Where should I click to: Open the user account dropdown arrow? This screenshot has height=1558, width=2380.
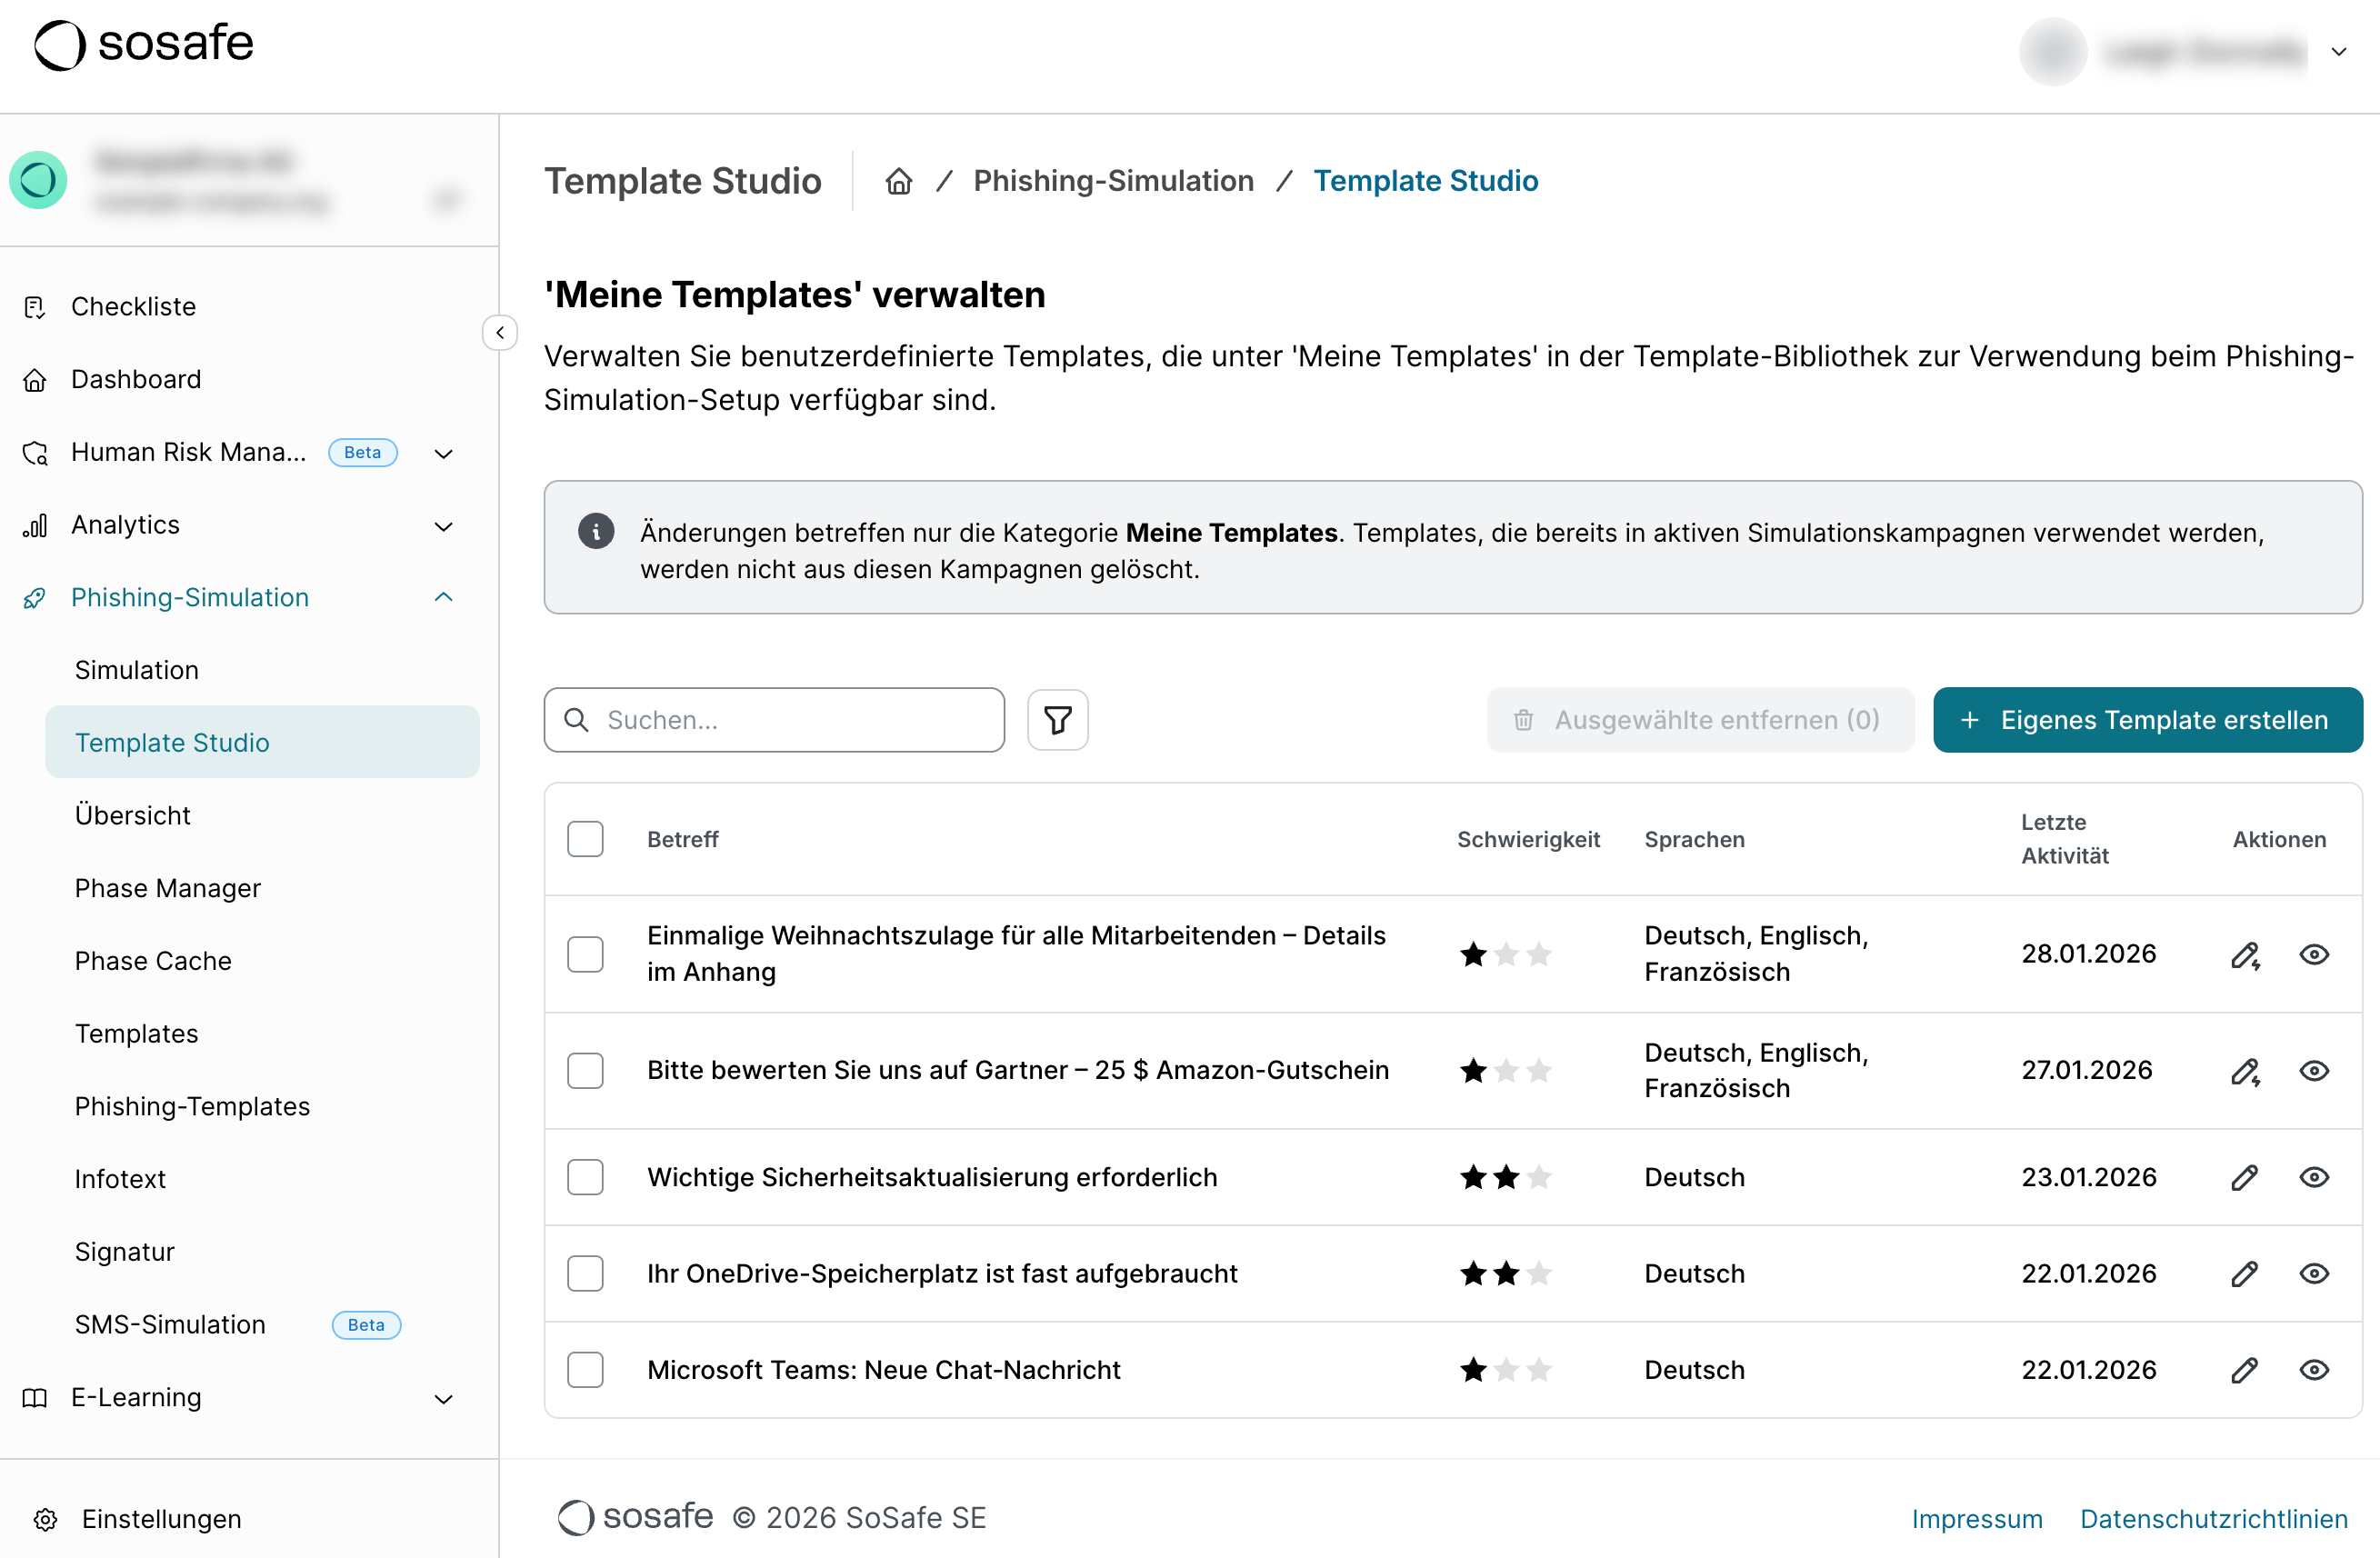pos(2338,52)
